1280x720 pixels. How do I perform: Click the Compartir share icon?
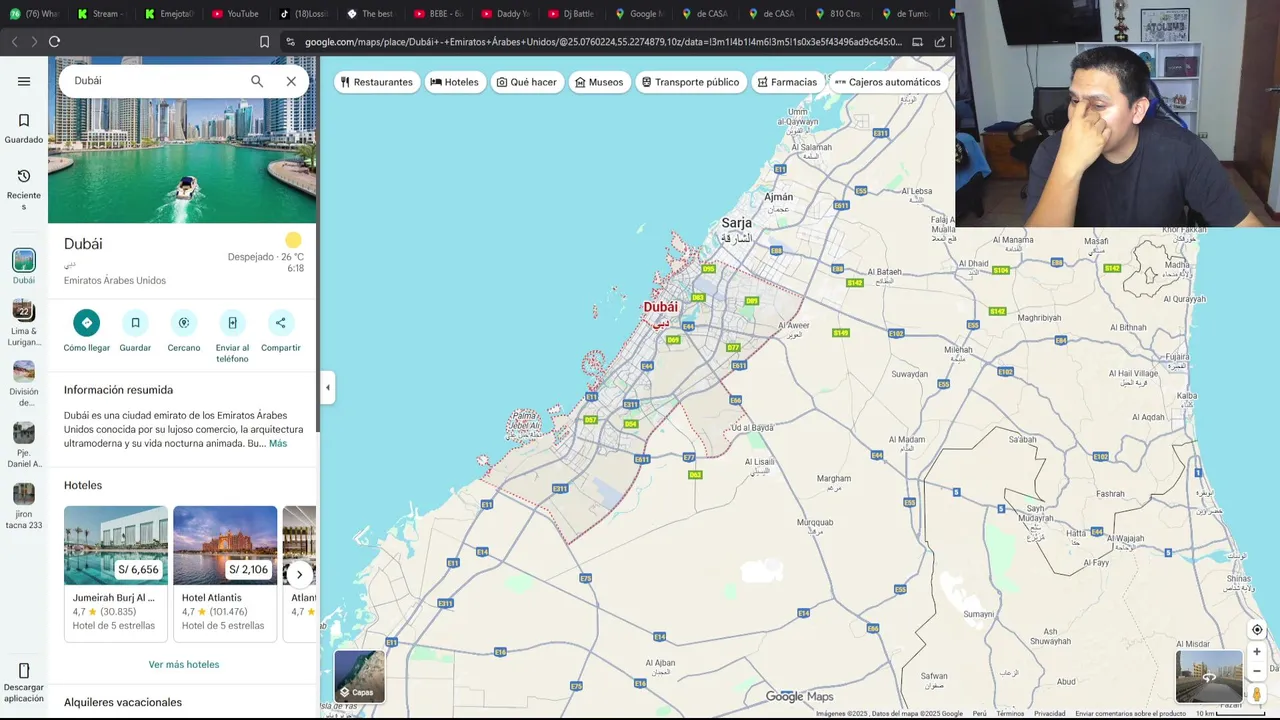280,323
